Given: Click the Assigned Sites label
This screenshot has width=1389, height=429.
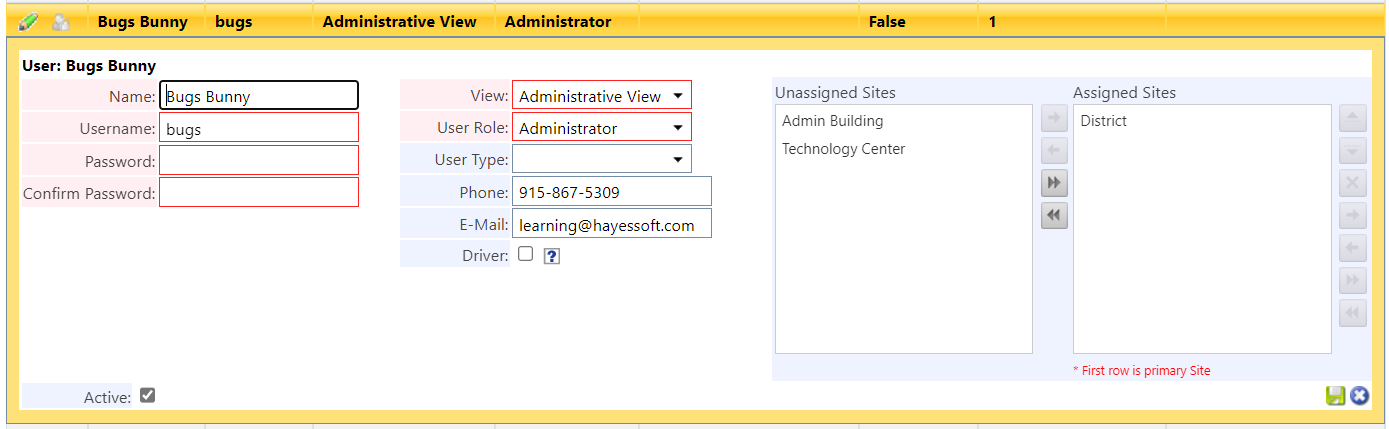Looking at the screenshot, I should coord(1124,92).
